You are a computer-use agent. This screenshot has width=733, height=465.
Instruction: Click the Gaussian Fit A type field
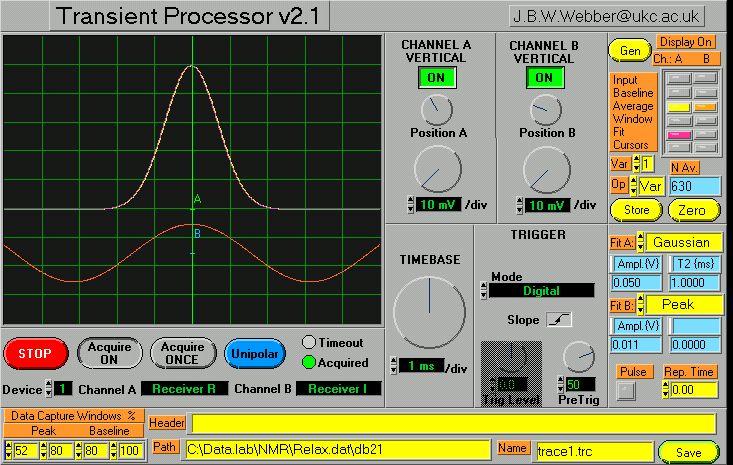[683, 242]
